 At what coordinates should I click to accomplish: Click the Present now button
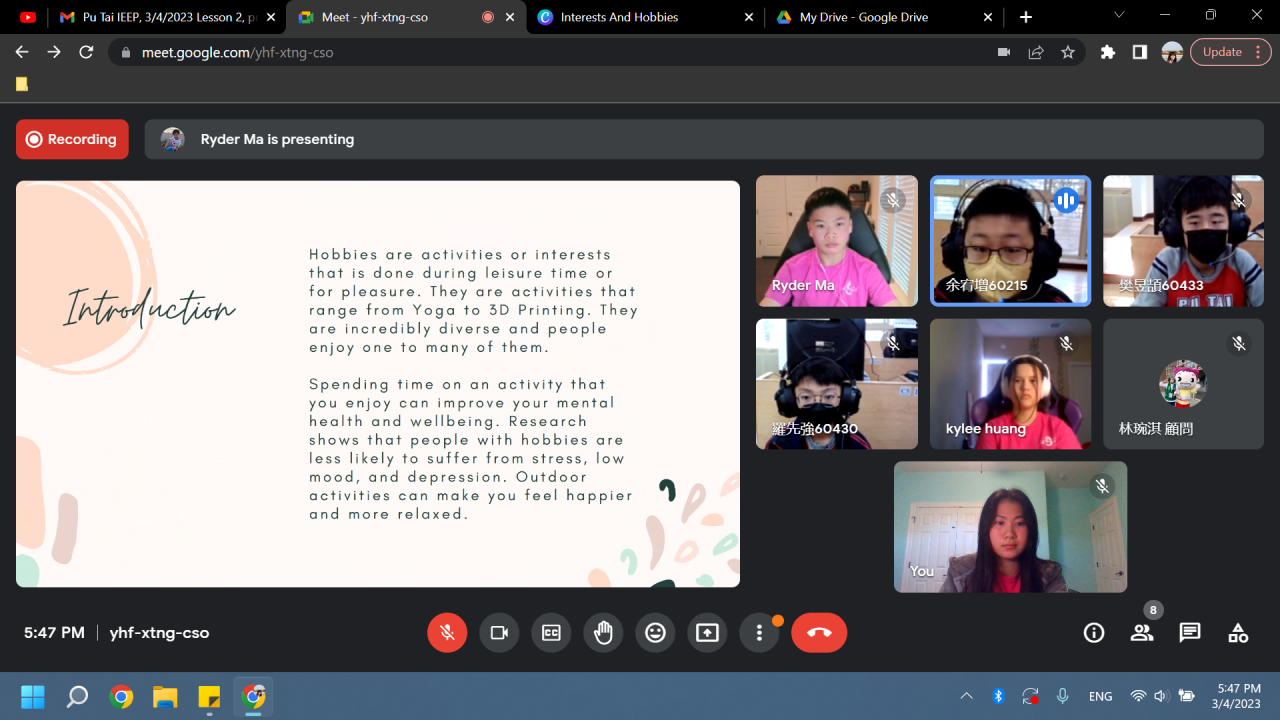click(707, 633)
